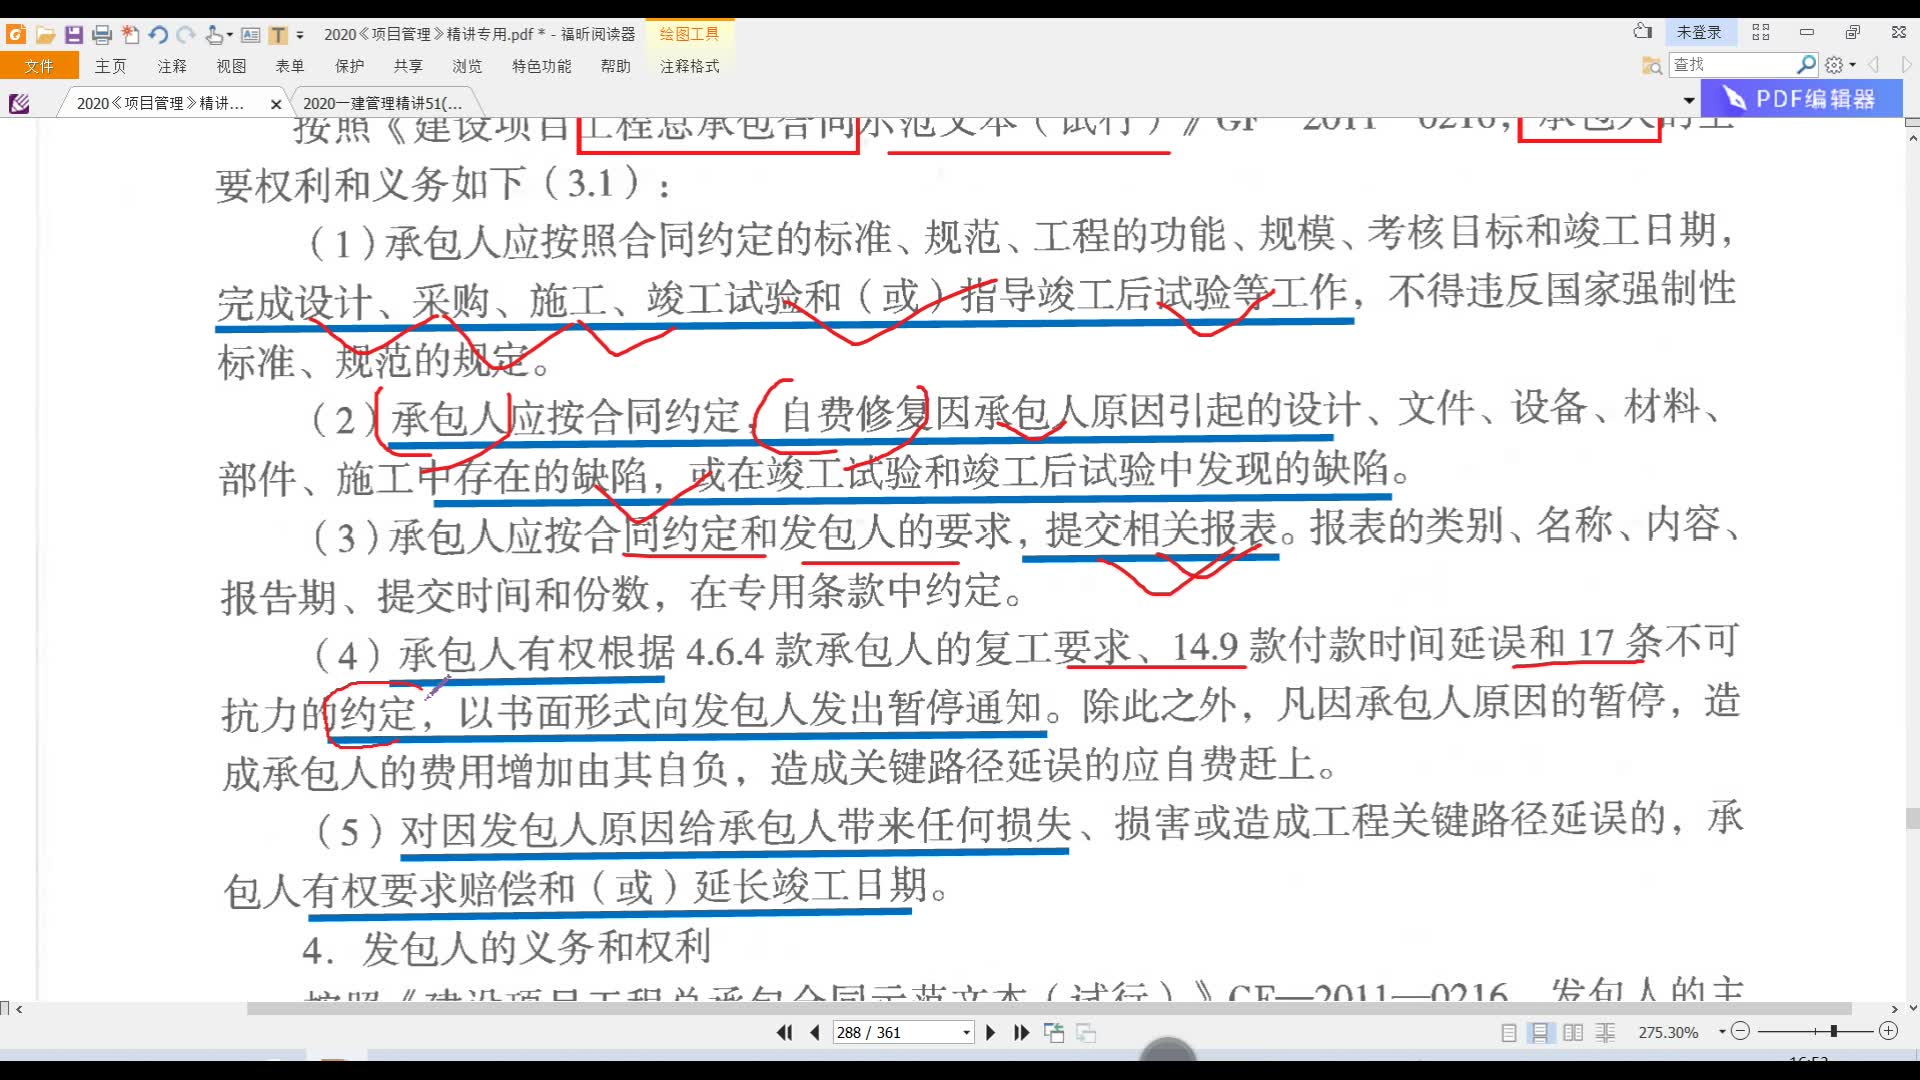Undo the last annotation

158,33
